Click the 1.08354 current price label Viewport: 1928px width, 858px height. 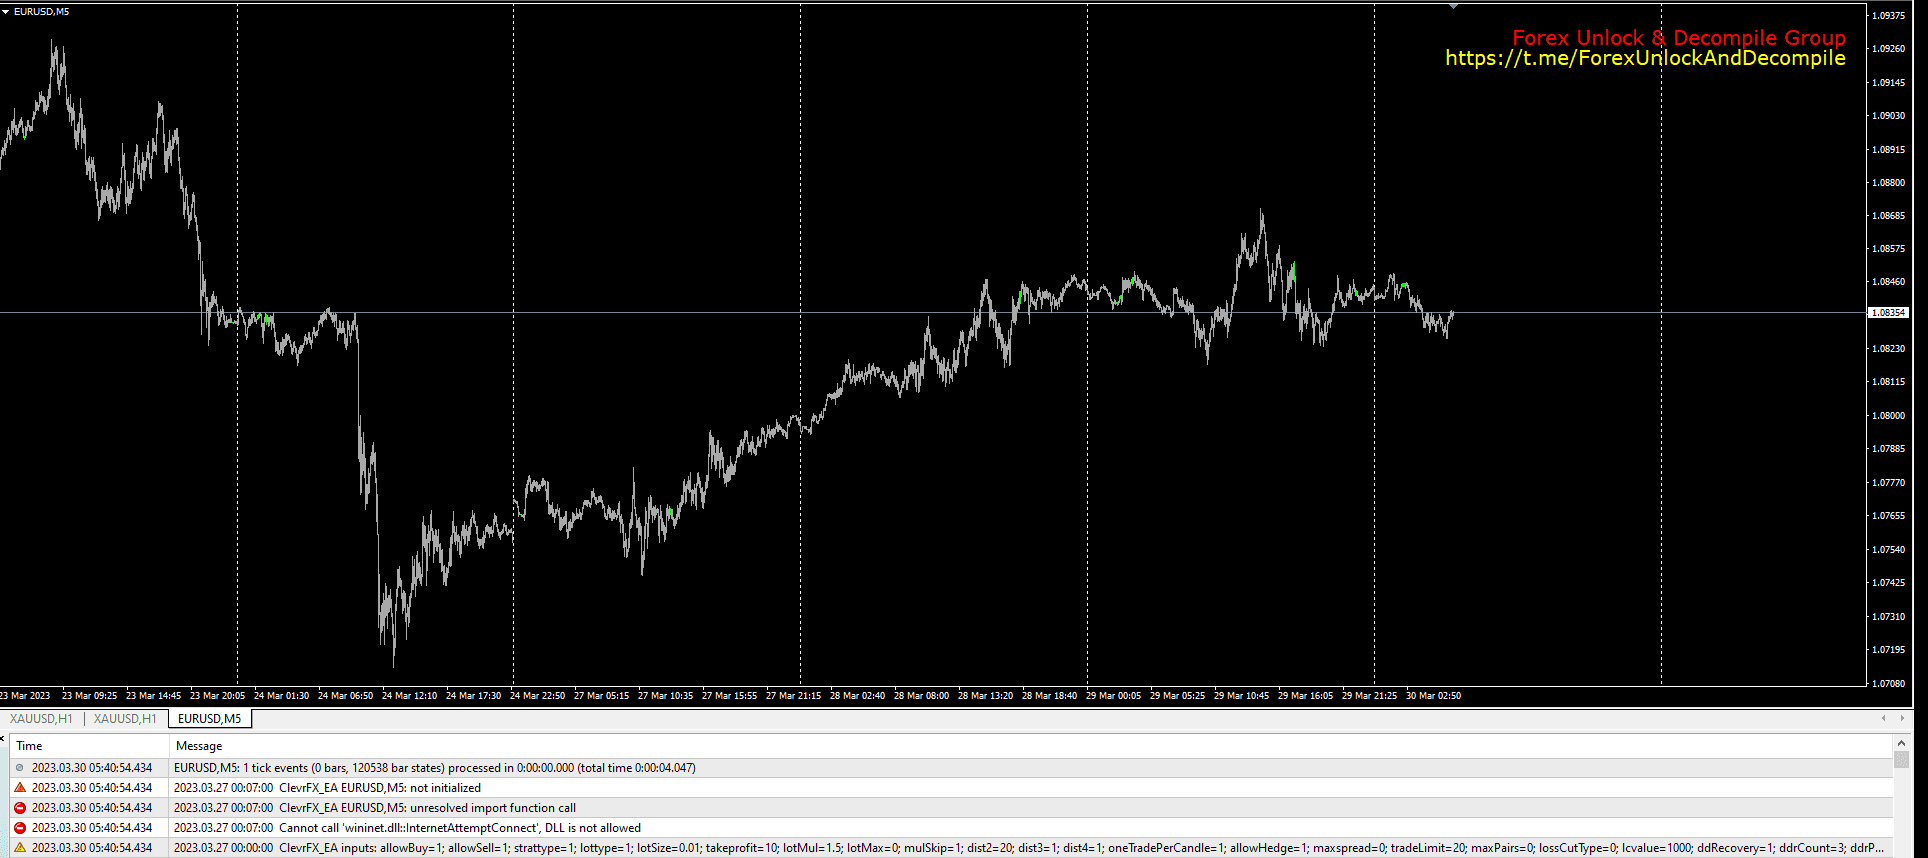pyautogui.click(x=1888, y=313)
